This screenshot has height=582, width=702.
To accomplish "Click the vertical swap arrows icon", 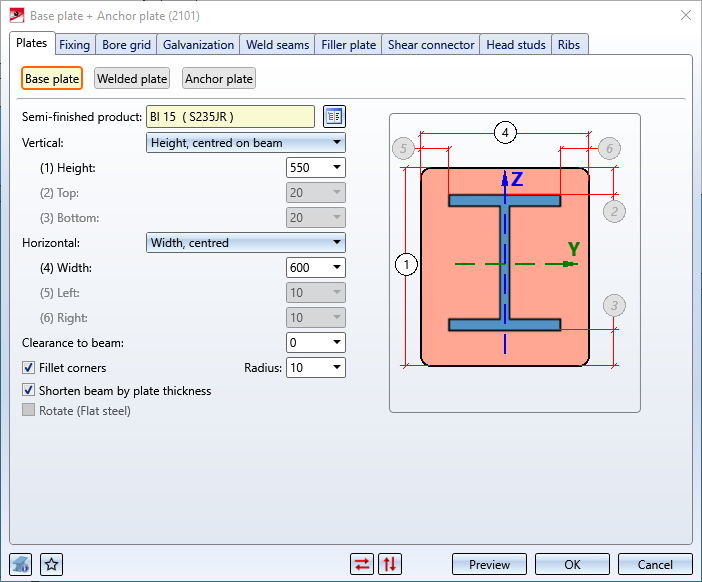I will point(390,565).
